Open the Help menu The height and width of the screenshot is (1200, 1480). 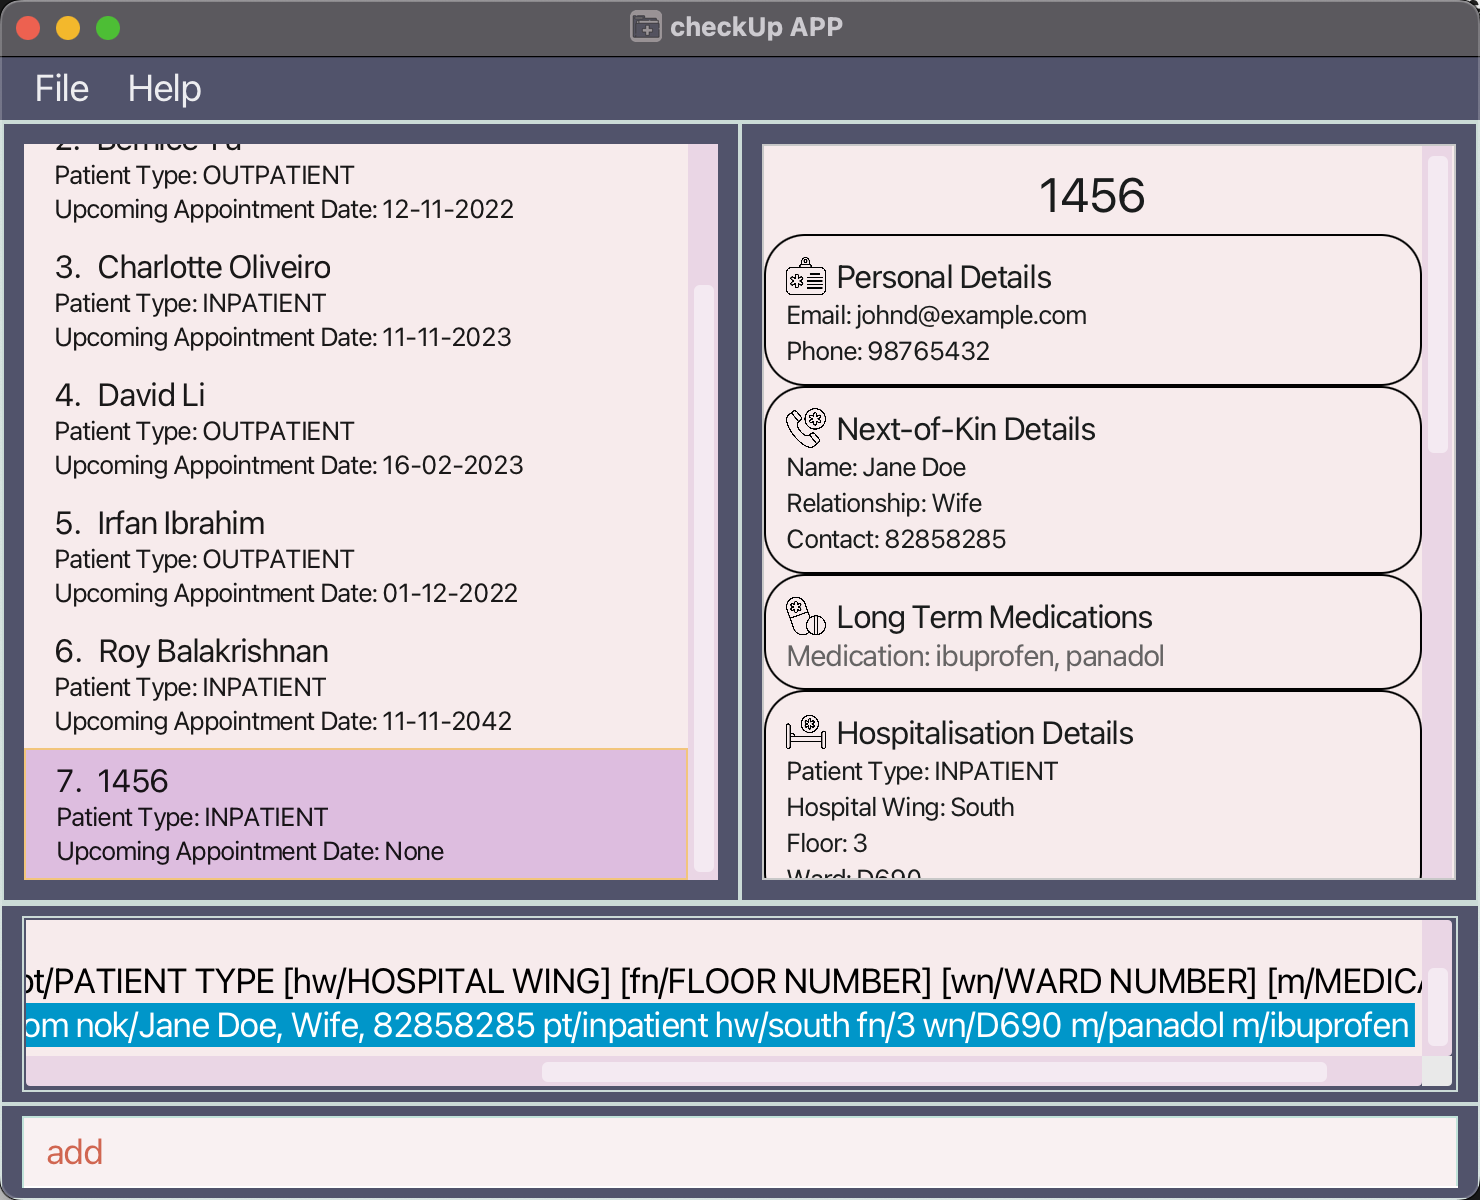[x=165, y=89]
